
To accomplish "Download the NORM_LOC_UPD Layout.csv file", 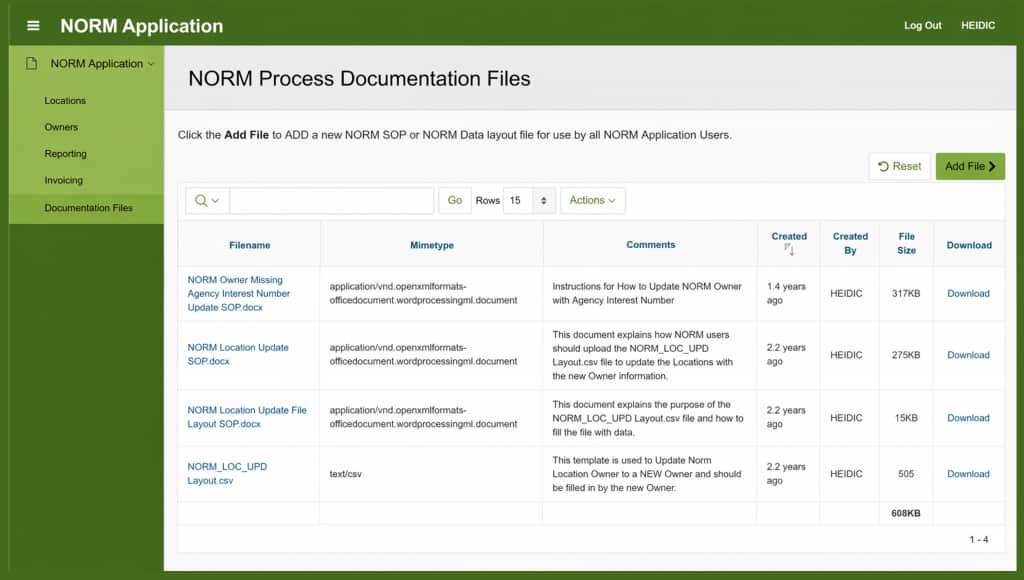I will point(968,474).
